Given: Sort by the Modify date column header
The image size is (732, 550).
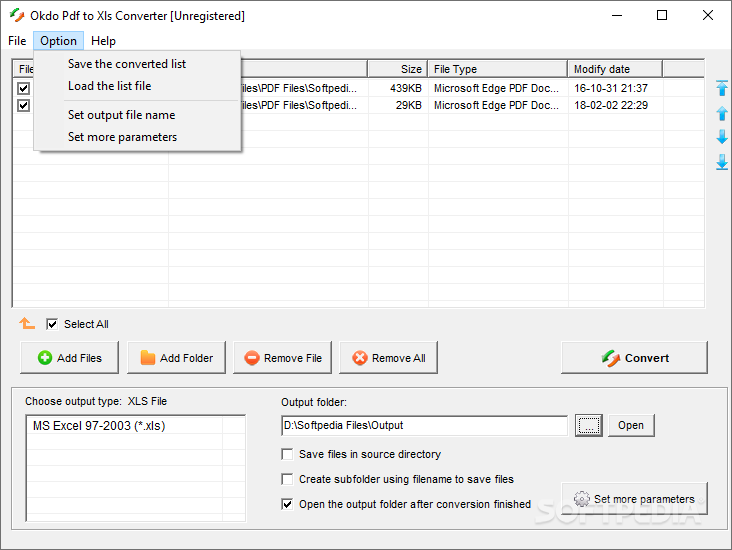Looking at the screenshot, I should pyautogui.click(x=615, y=69).
